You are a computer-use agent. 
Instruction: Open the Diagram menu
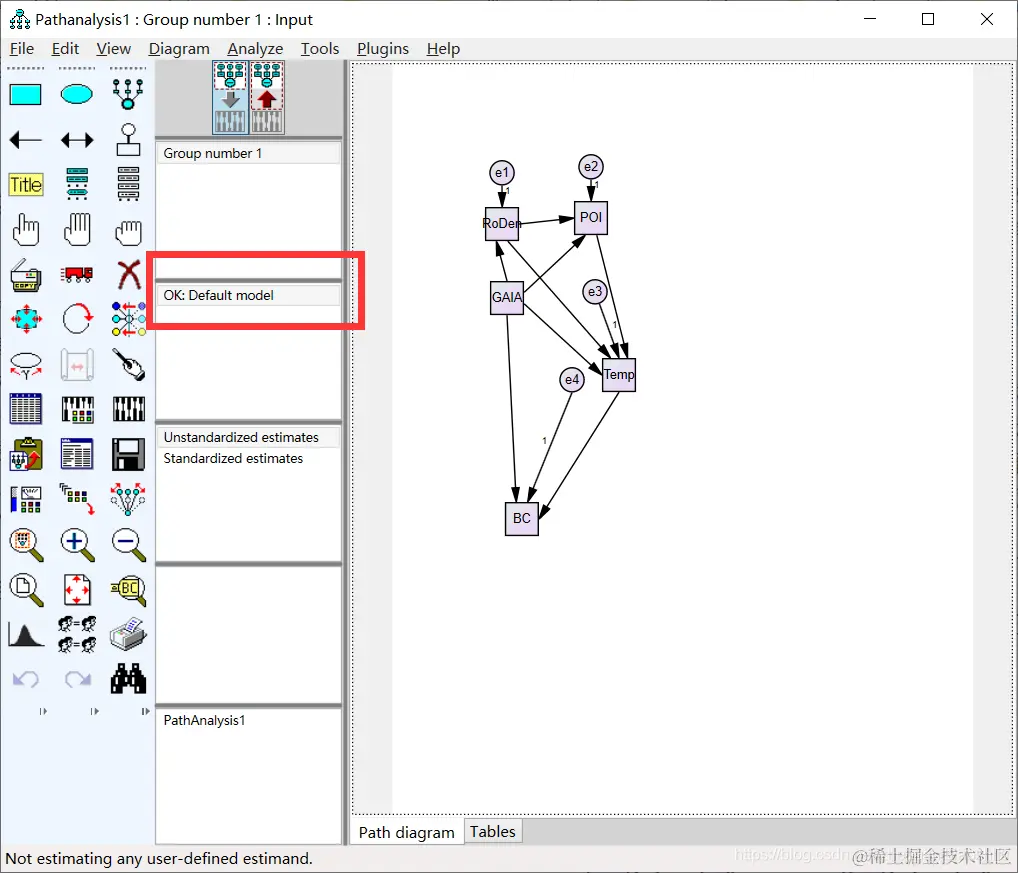point(179,49)
